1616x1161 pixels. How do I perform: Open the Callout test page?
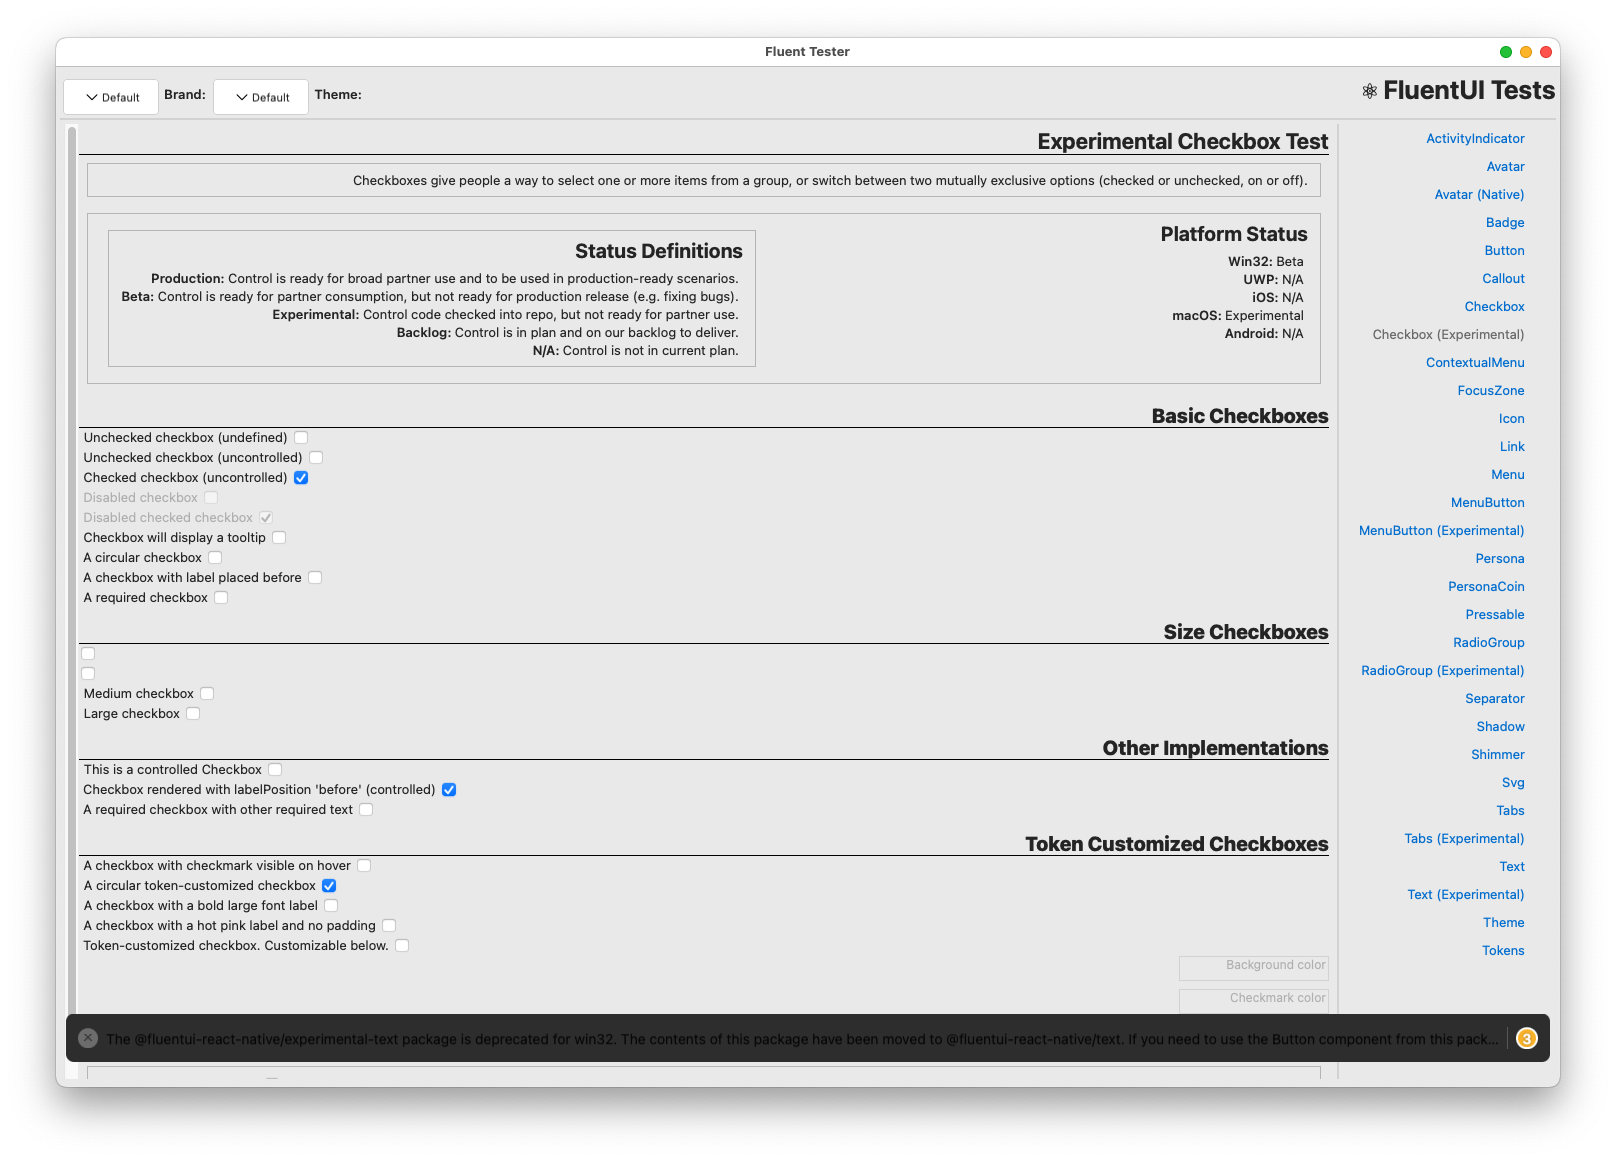[1503, 278]
